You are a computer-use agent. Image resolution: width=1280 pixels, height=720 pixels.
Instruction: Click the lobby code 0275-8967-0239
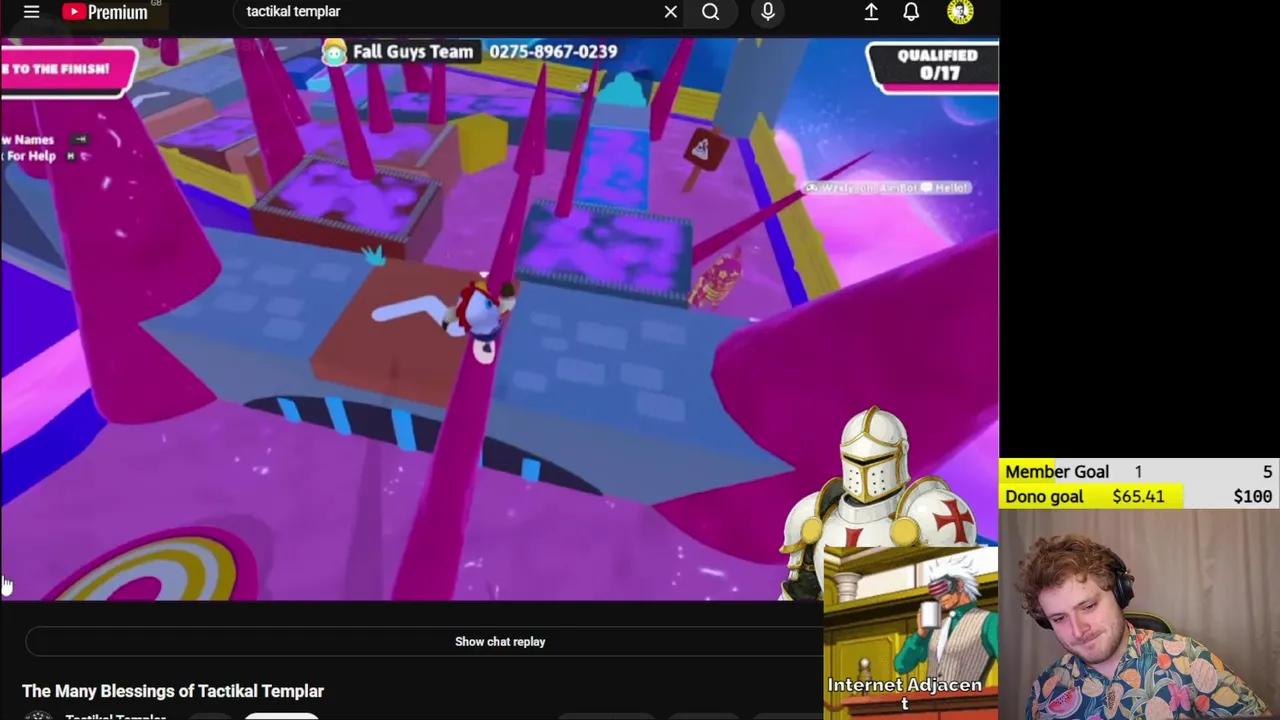click(x=553, y=52)
